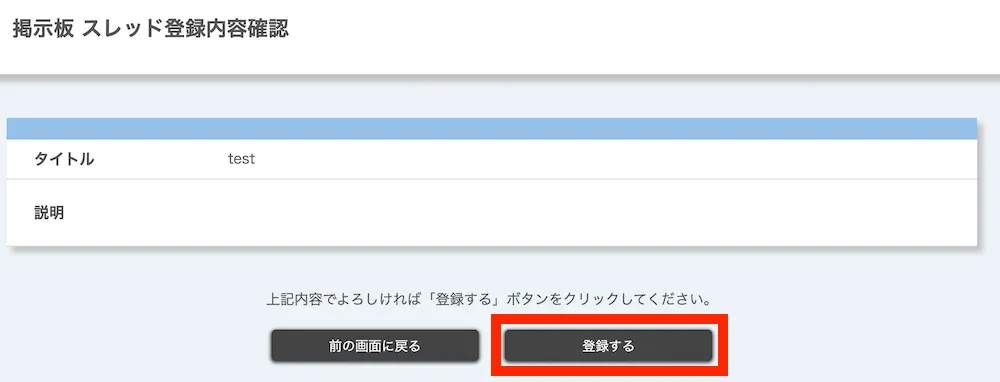
Task: Click the white title banner beside the heading
Action: pyautogui.click(x=638, y=37)
